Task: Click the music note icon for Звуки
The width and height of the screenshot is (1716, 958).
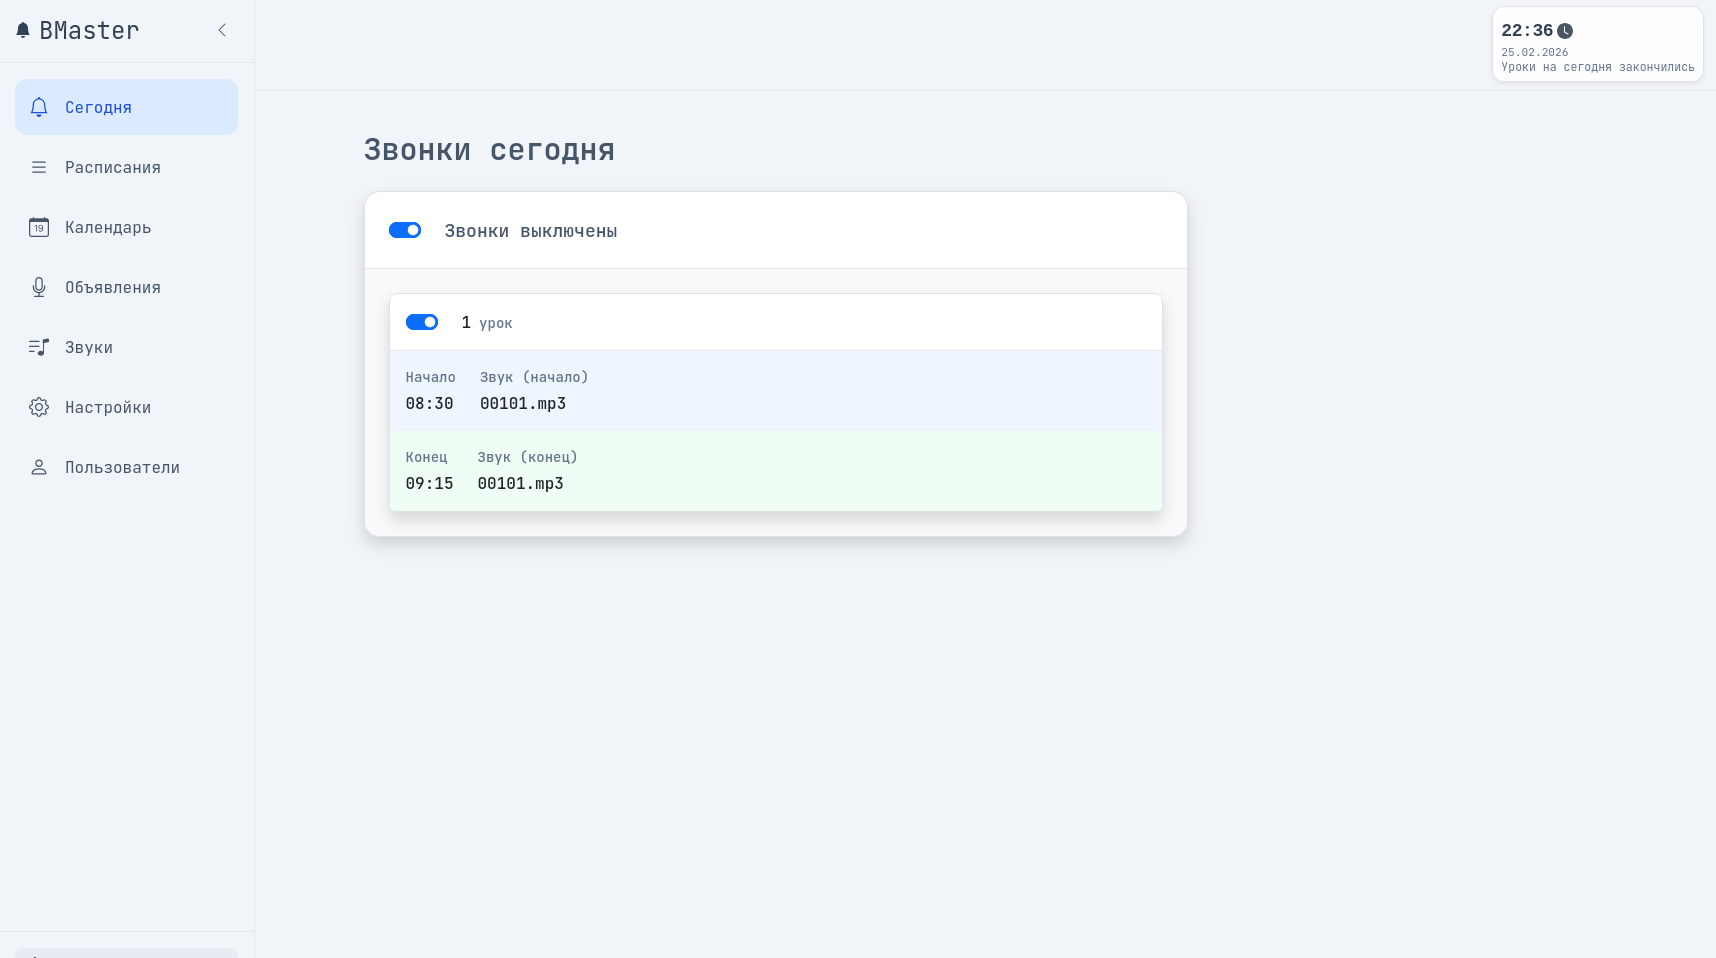Action: pyautogui.click(x=39, y=347)
